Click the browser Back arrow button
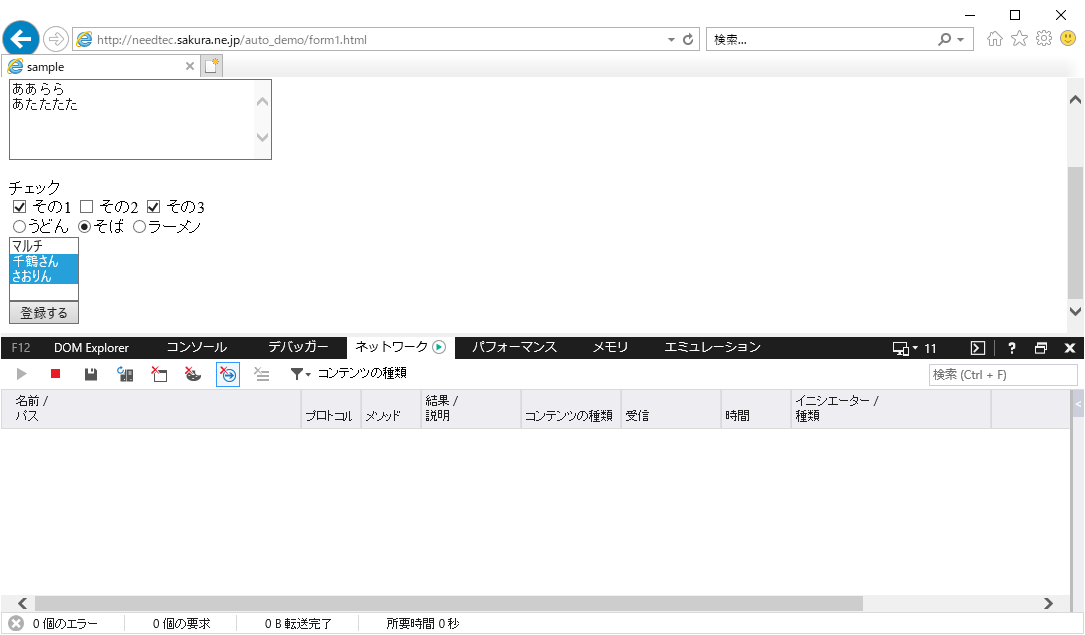 point(21,38)
